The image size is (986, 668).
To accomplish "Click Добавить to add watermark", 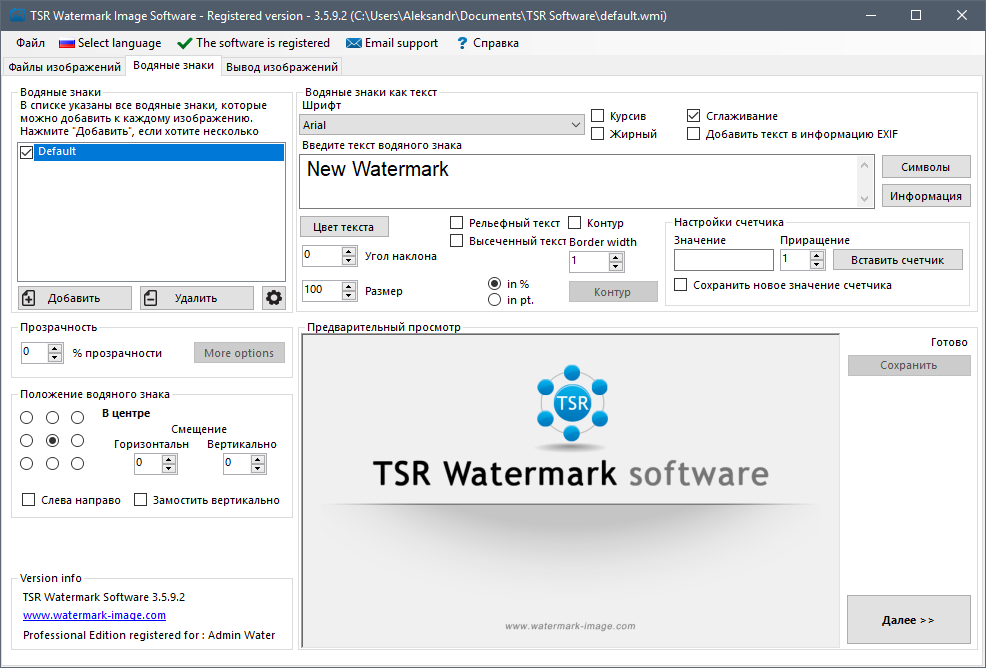I will click(x=75, y=298).
